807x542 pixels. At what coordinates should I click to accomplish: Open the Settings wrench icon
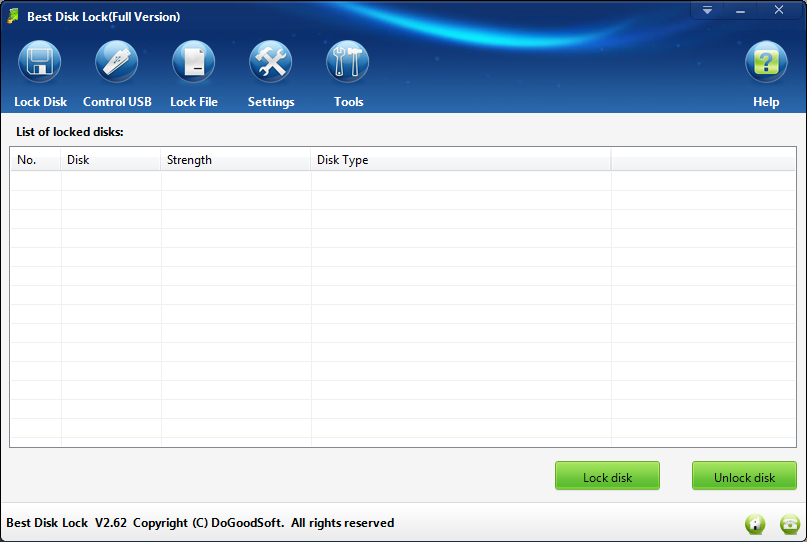pos(271,62)
